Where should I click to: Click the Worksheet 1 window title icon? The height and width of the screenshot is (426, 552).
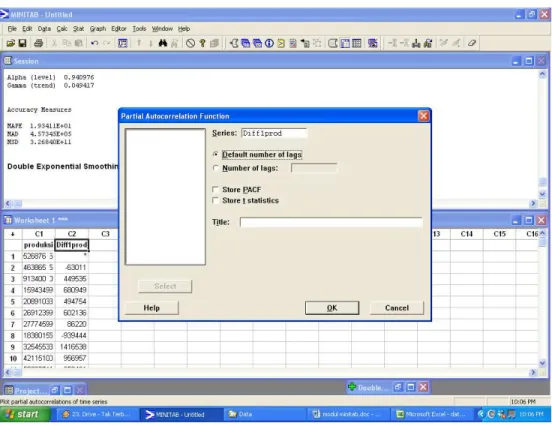pyautogui.click(x=8, y=220)
